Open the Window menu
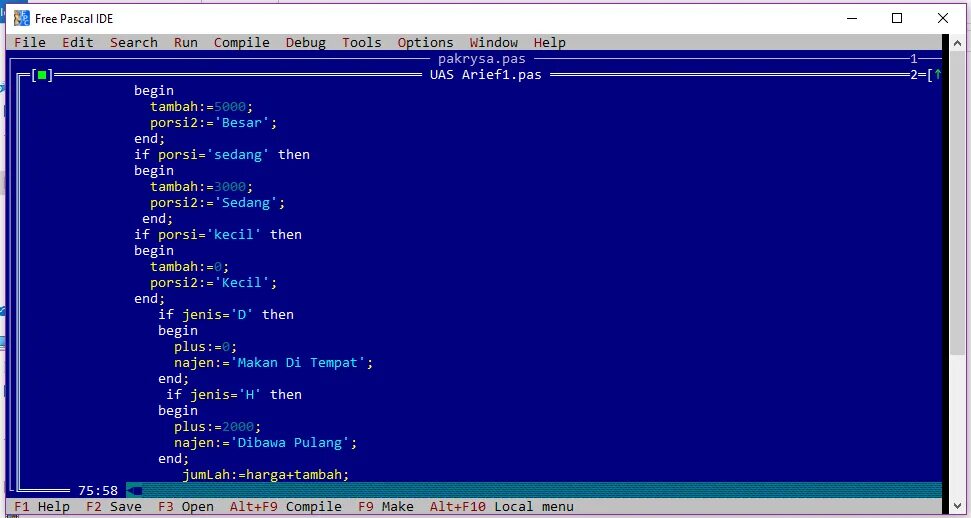This screenshot has height=518, width=971. click(494, 43)
